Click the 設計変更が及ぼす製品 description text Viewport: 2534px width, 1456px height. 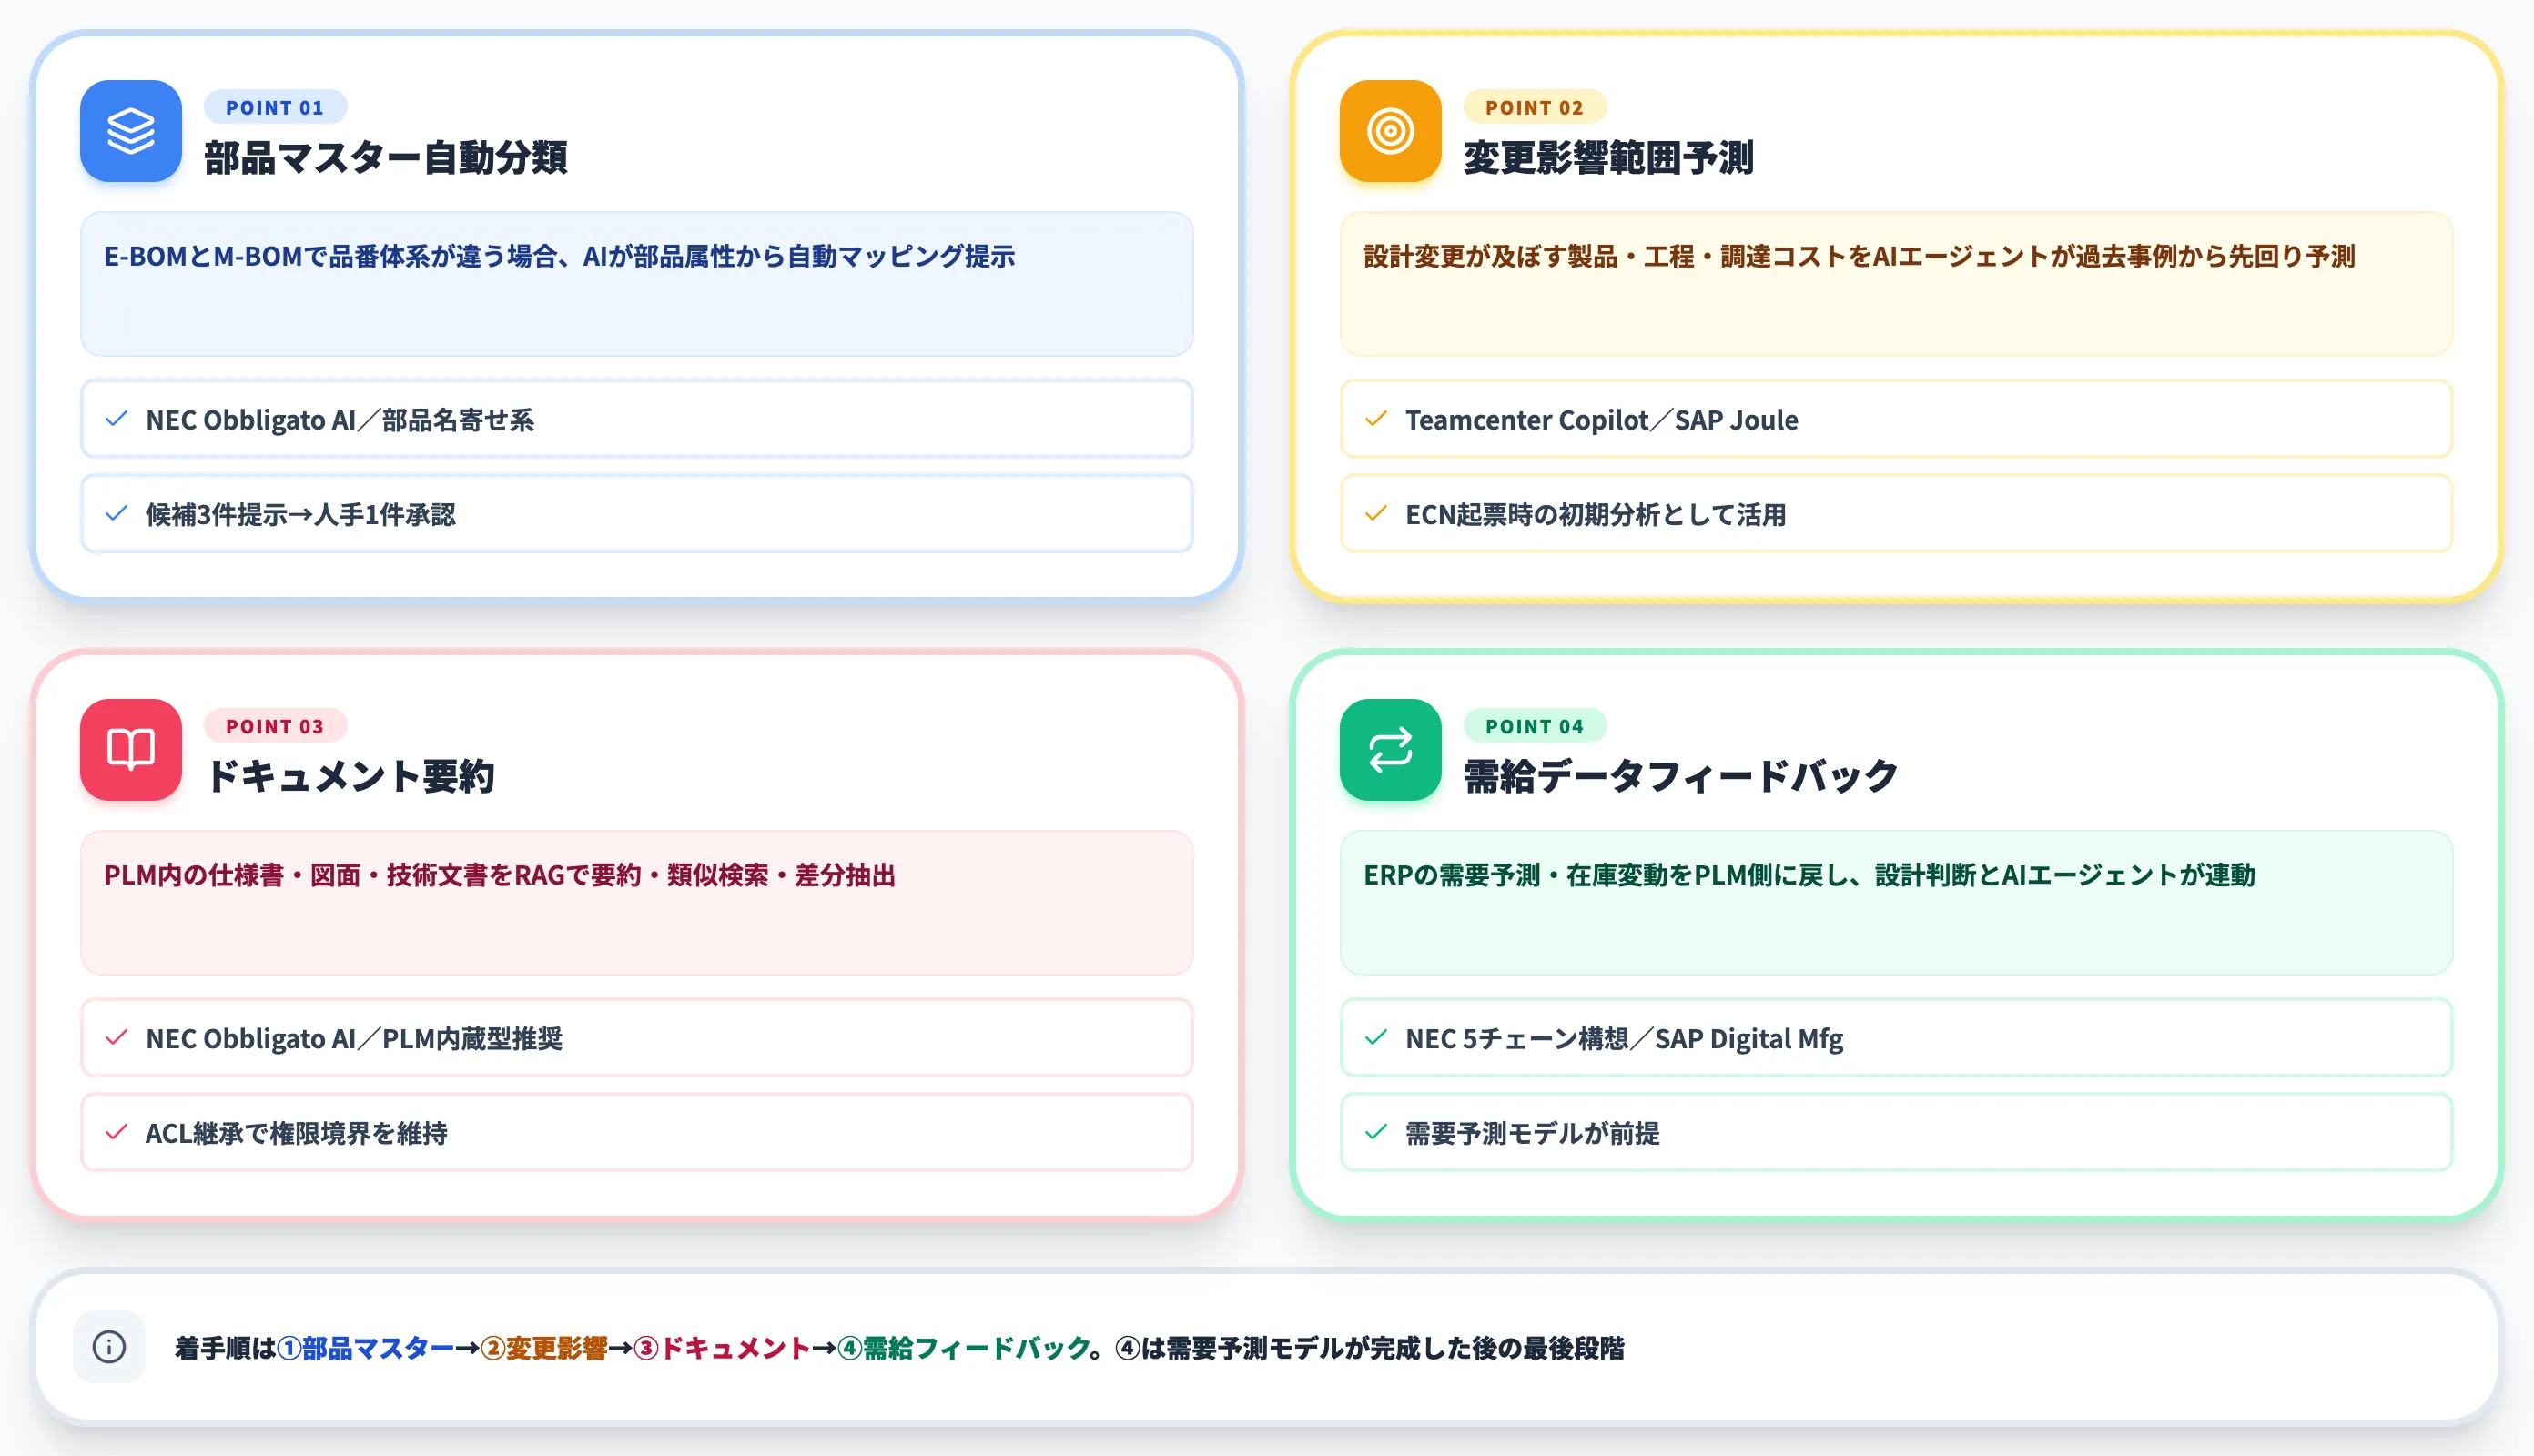(1859, 257)
